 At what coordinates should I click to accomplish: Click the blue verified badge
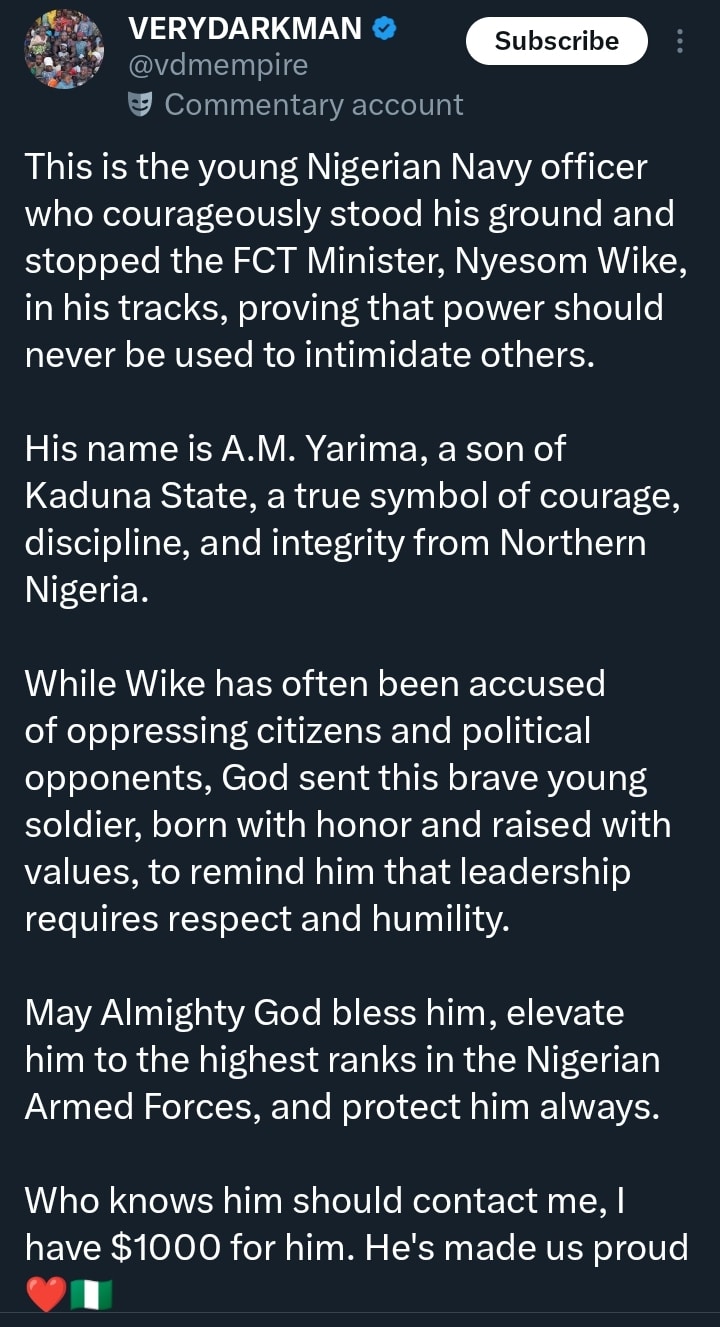click(x=384, y=29)
